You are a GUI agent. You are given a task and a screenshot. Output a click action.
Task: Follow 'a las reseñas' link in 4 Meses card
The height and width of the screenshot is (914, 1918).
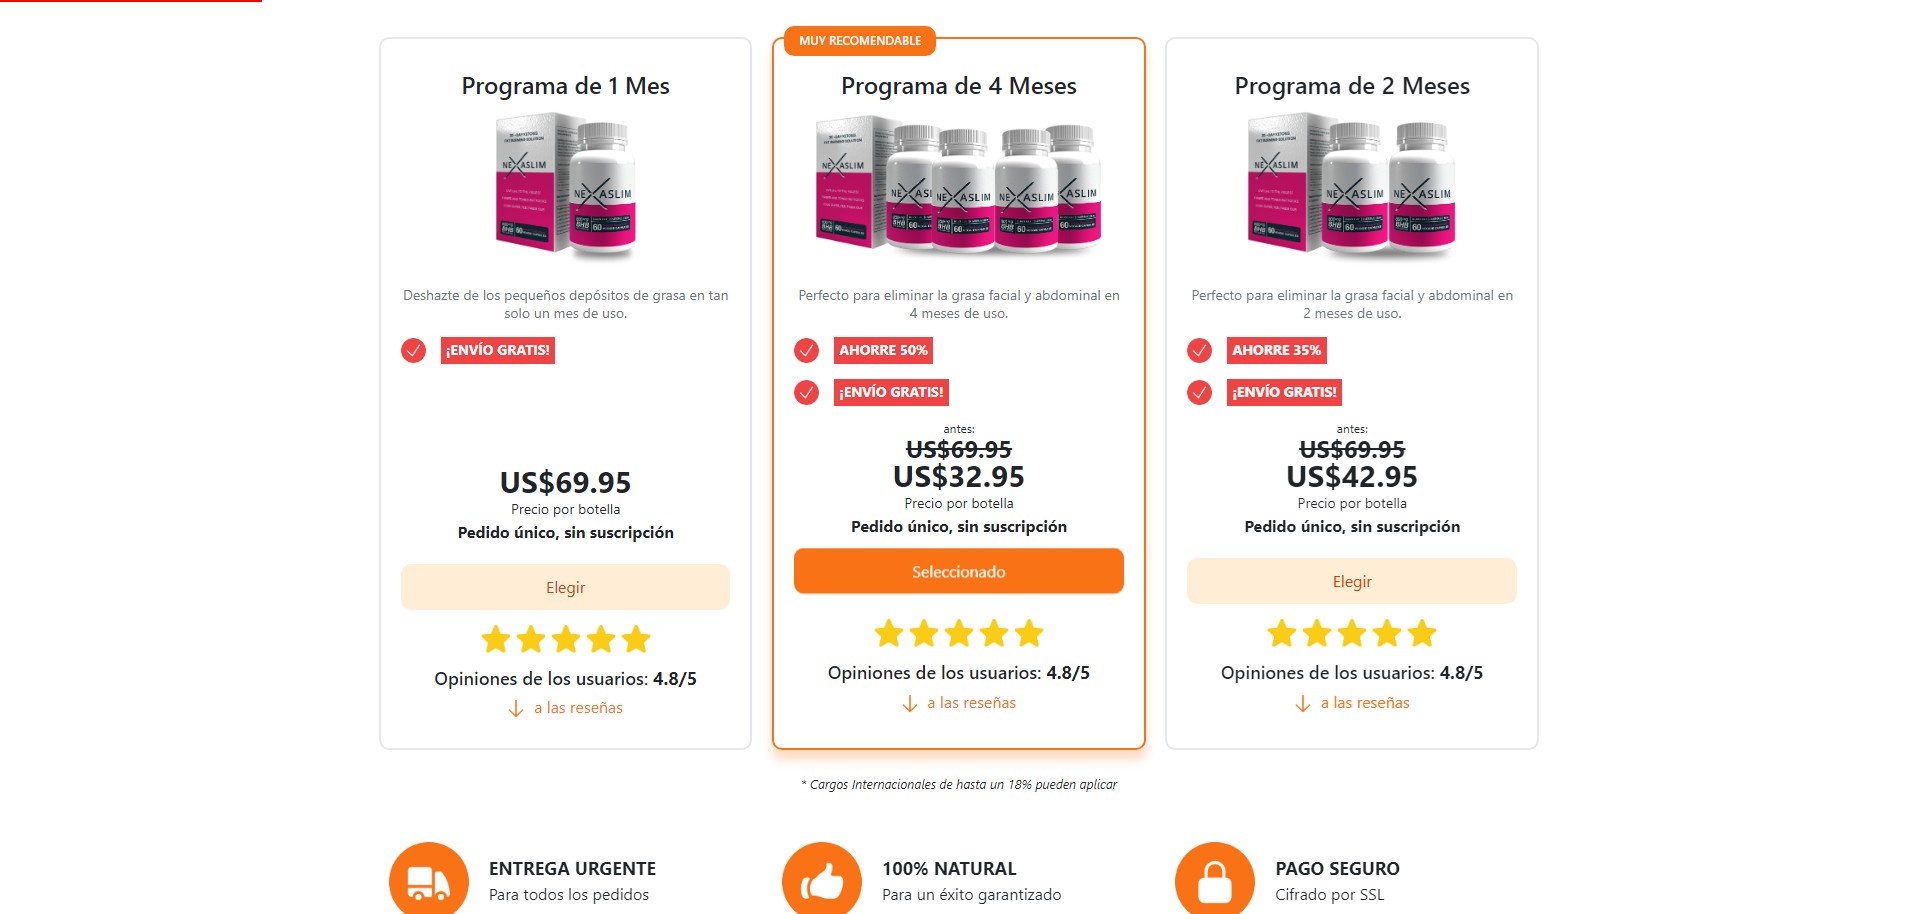click(971, 703)
